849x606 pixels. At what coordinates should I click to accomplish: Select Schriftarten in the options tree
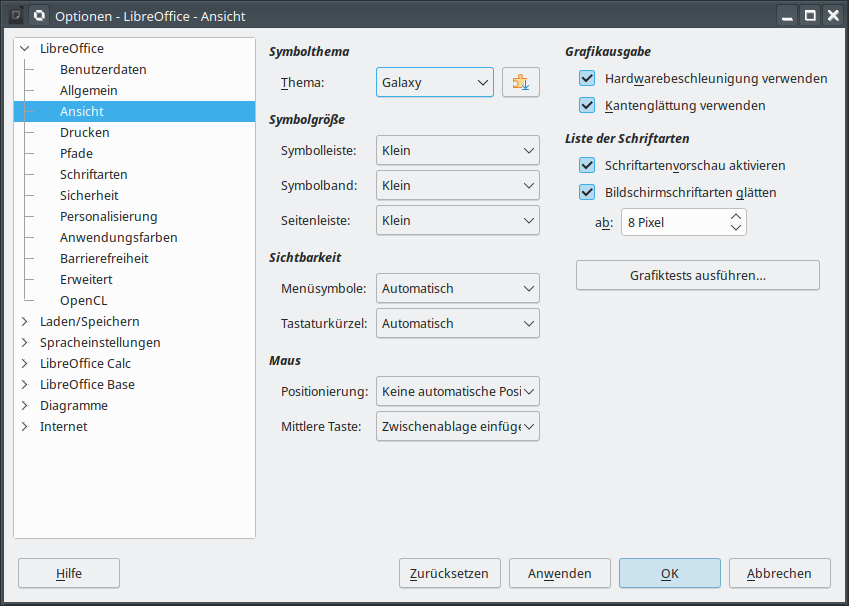[x=94, y=174]
